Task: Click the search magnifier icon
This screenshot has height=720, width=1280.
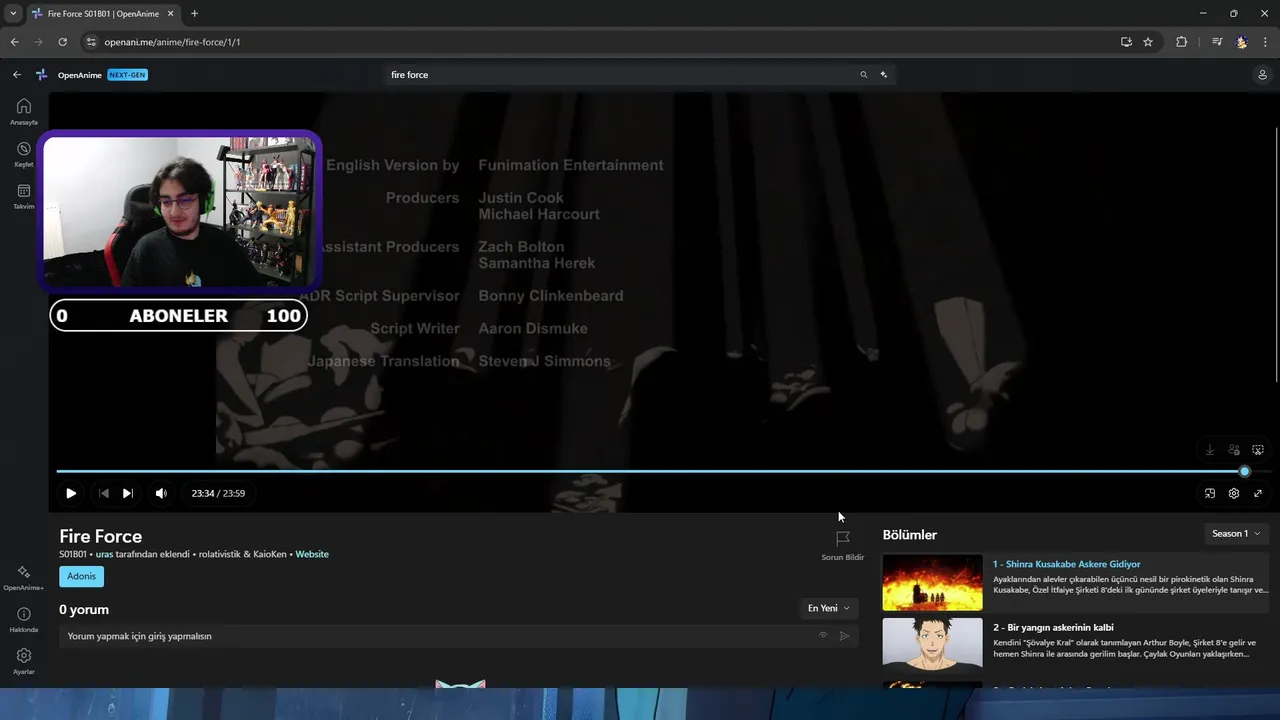Action: (x=864, y=75)
